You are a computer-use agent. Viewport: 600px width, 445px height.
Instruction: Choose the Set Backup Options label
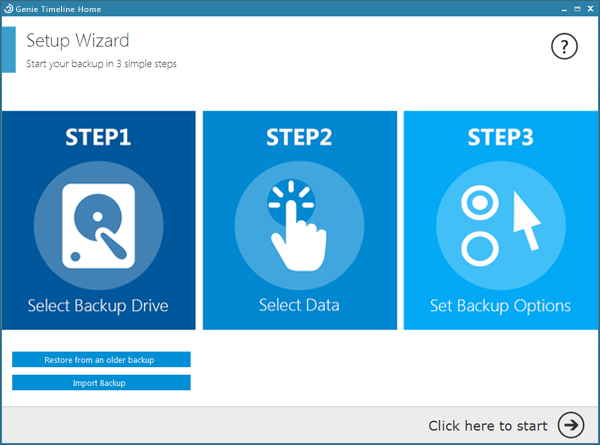click(x=500, y=306)
